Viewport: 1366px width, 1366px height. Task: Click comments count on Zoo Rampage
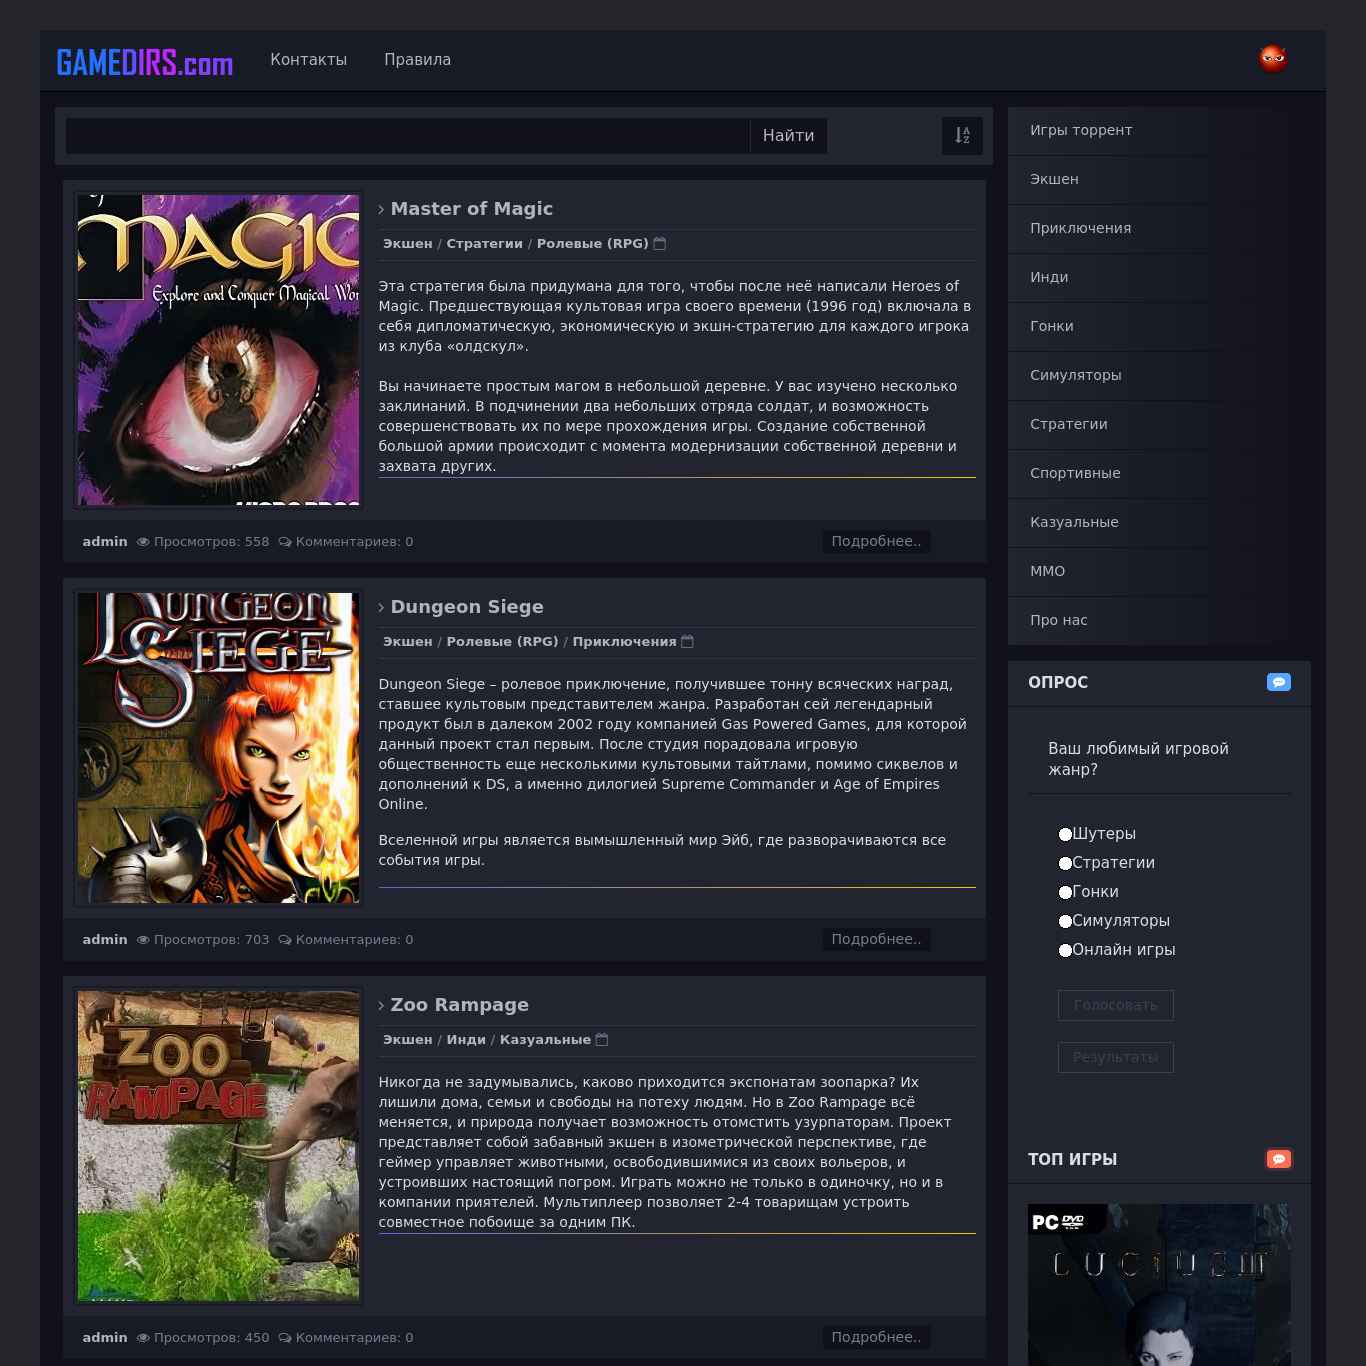point(346,1337)
